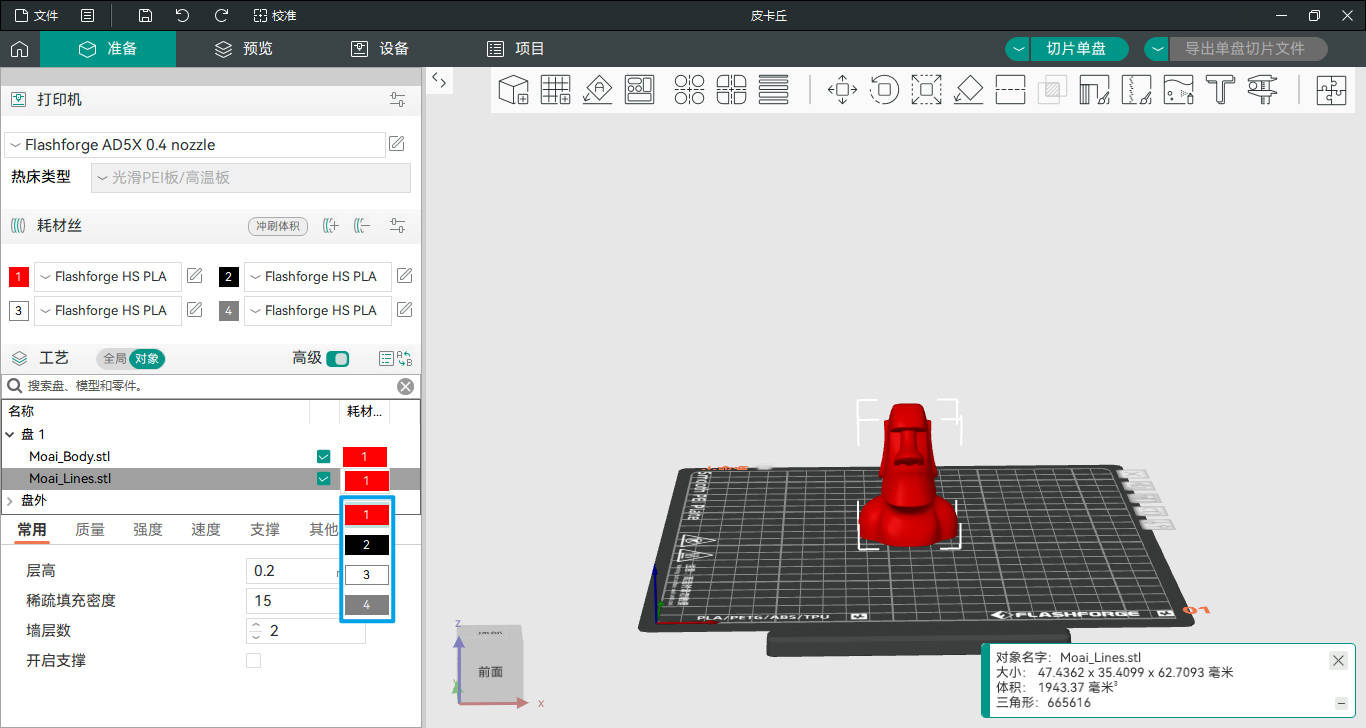Choose black filament 2 from dropdown list
The width and height of the screenshot is (1366, 728).
pos(367,545)
